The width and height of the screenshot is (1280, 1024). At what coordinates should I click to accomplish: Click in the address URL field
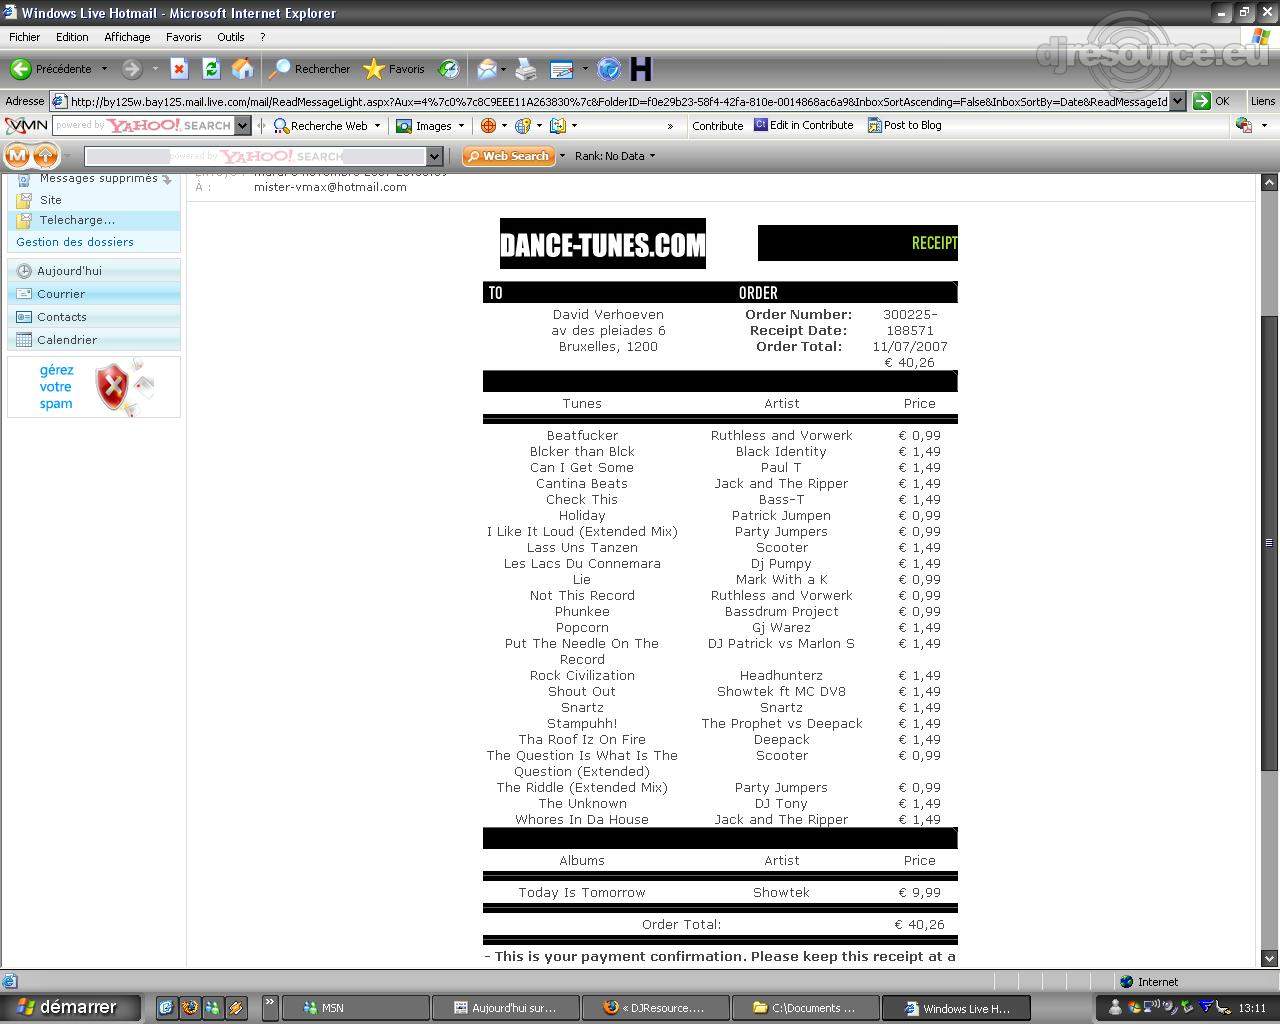[618, 101]
